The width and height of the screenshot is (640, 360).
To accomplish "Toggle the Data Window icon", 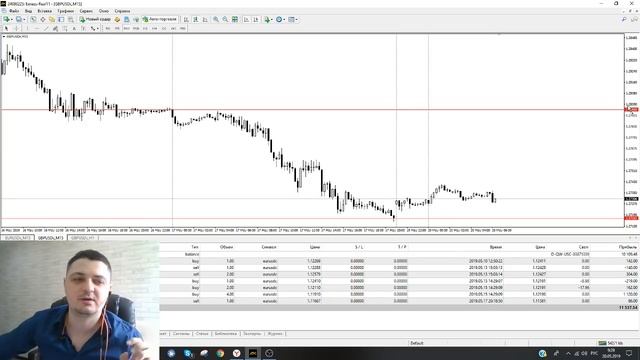I will click(x=42, y=19).
